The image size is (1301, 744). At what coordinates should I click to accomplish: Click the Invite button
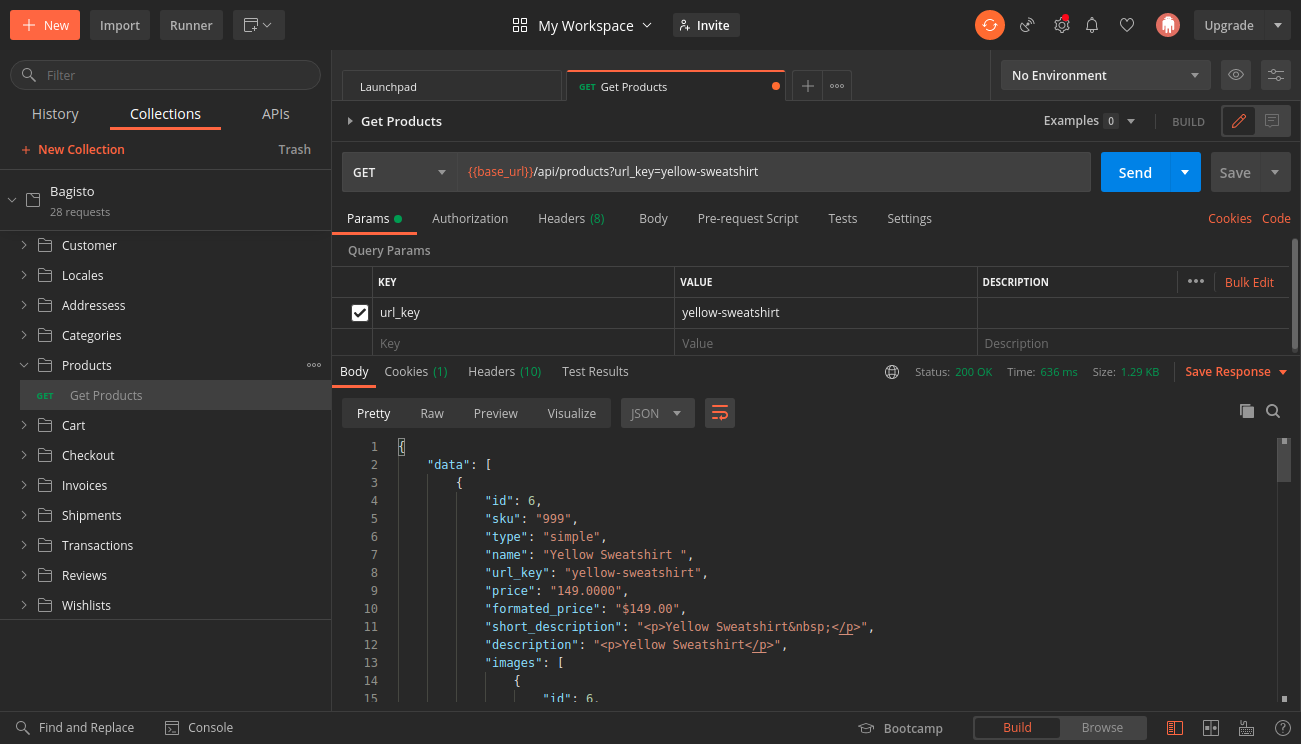706,25
